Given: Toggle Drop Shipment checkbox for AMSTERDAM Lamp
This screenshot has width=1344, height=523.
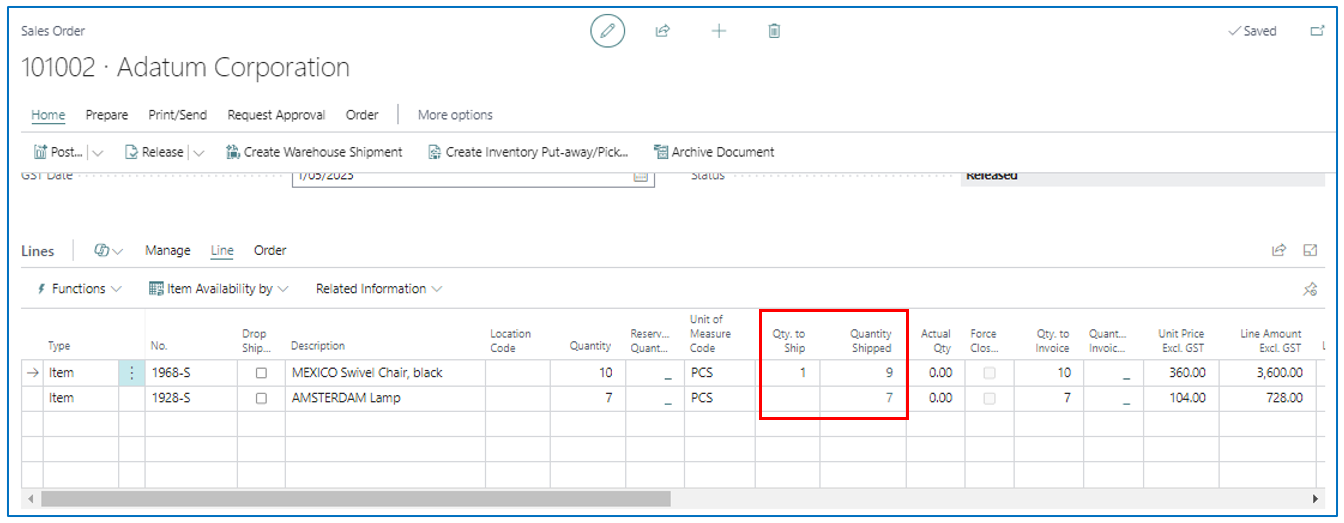Looking at the screenshot, I should pos(262,398).
